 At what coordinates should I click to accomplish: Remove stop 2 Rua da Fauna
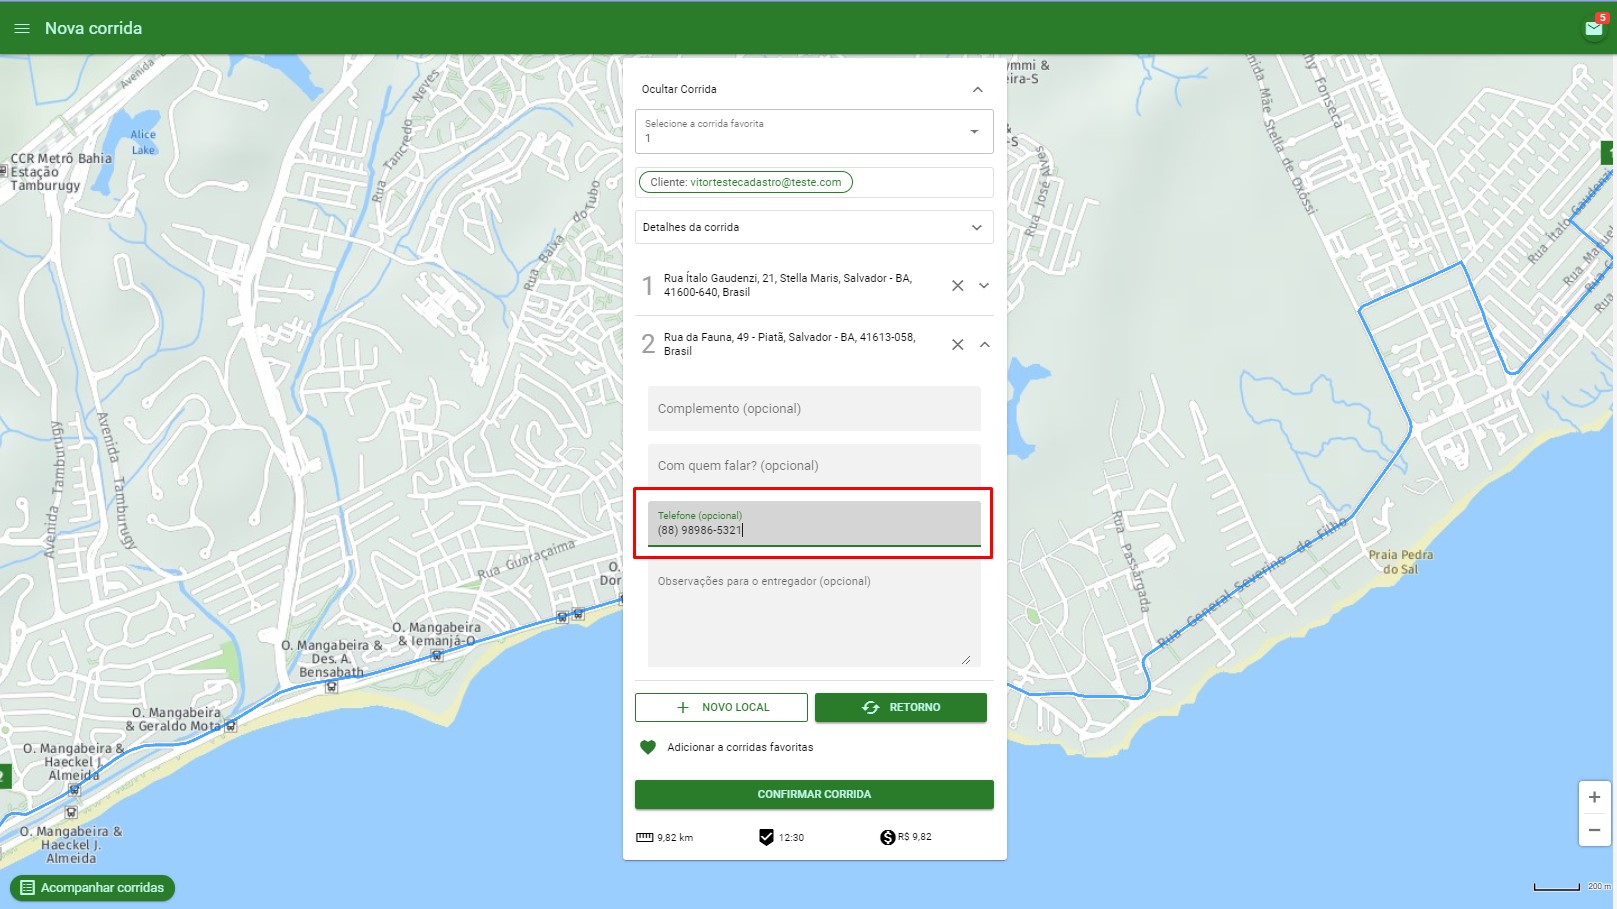point(957,344)
